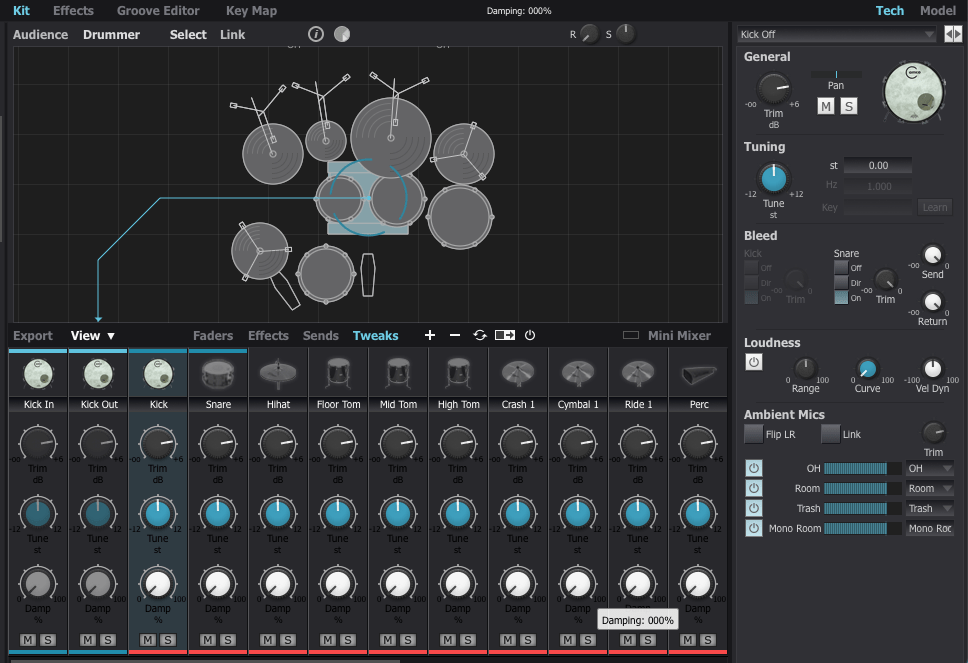This screenshot has width=968, height=663.
Task: Toggle the Loudness power button
Action: 753,362
